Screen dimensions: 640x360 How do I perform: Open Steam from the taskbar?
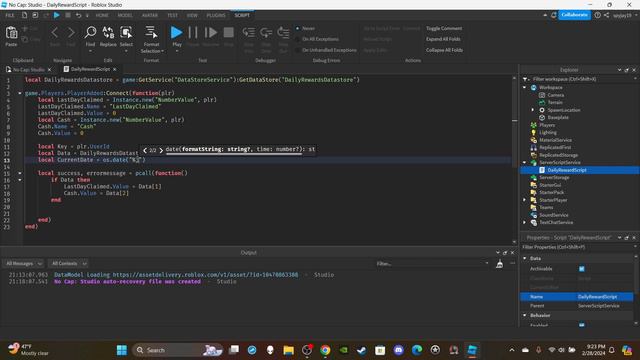pyautogui.click(x=362, y=350)
